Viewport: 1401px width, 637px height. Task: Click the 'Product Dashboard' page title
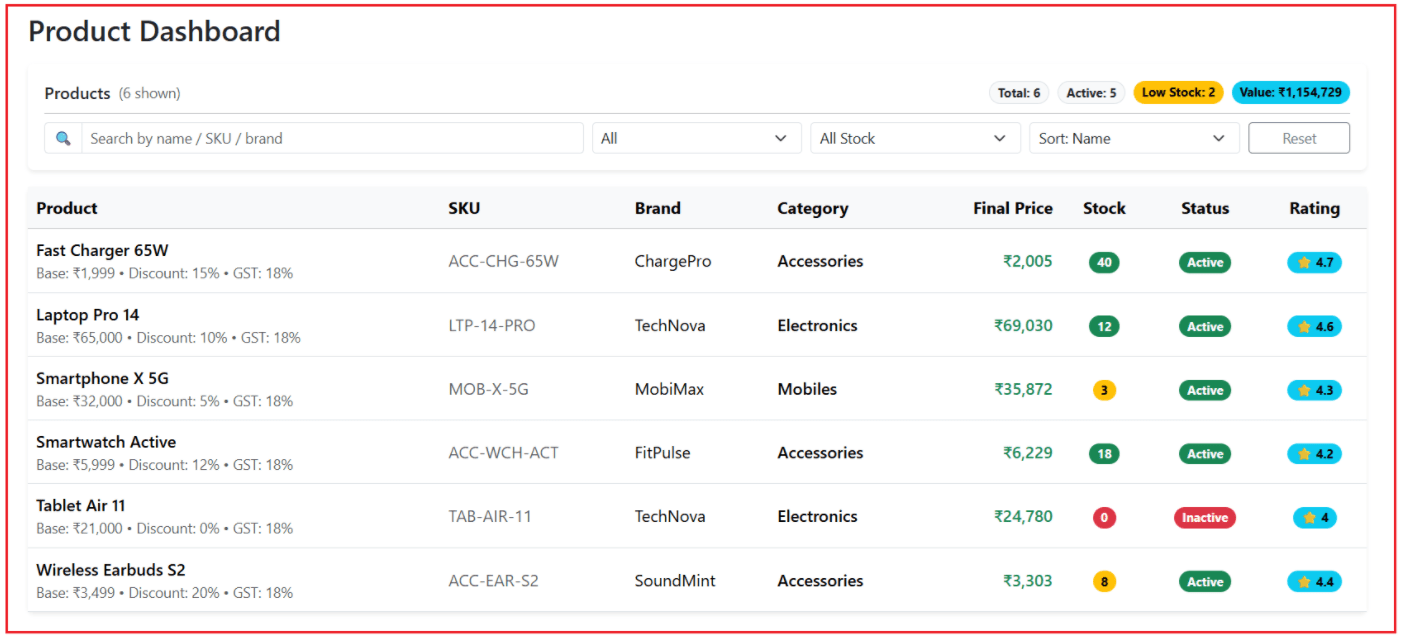154,32
